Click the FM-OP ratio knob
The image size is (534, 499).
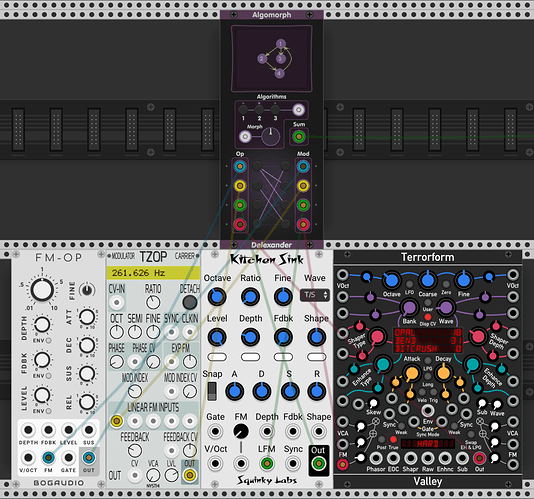42,290
